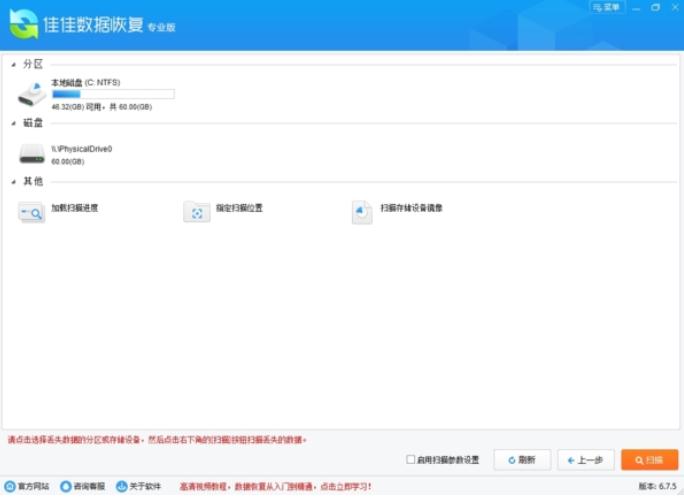Viewport: 684px width, 499px height.
Task: Click the version 6.7.5 text
Action: tap(657, 486)
